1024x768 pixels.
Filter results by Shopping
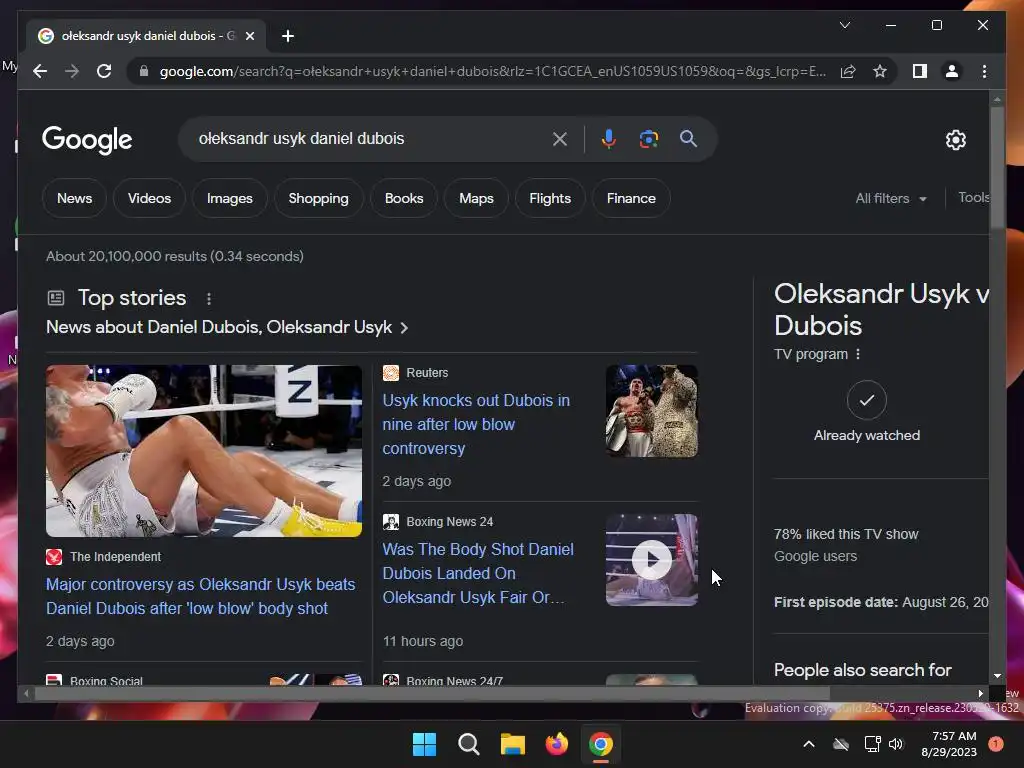point(319,199)
